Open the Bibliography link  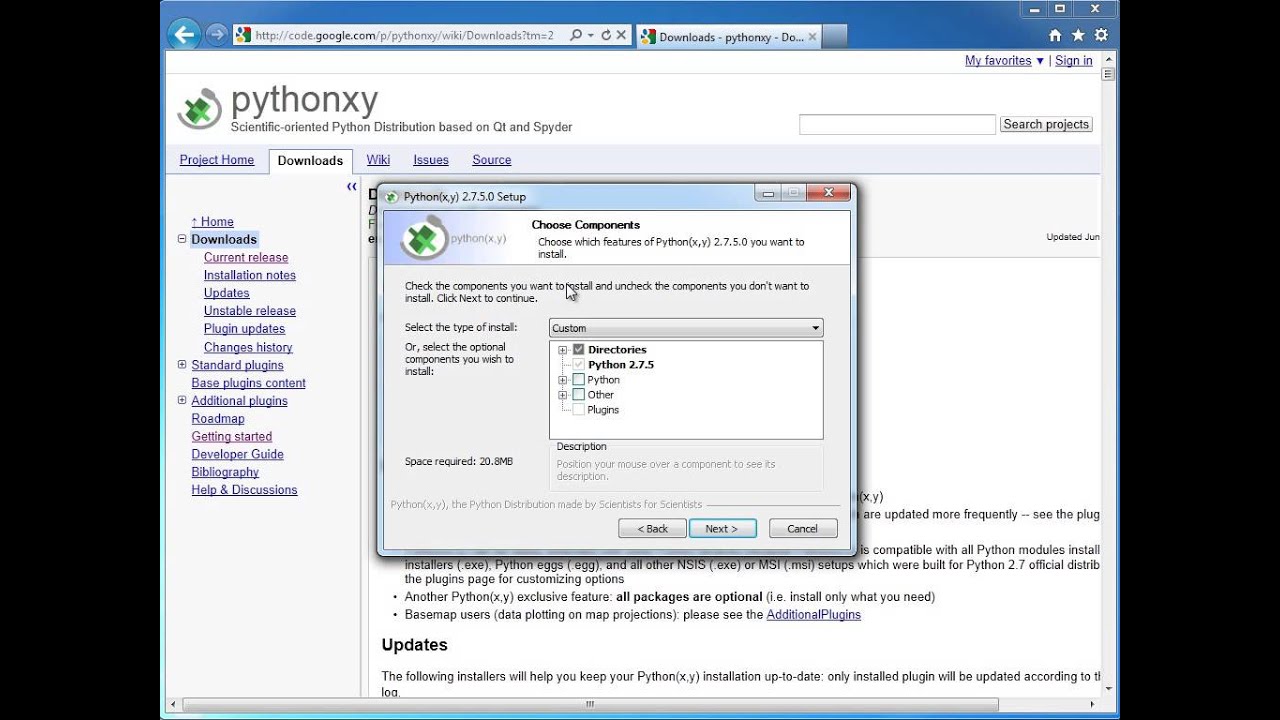pyautogui.click(x=225, y=472)
